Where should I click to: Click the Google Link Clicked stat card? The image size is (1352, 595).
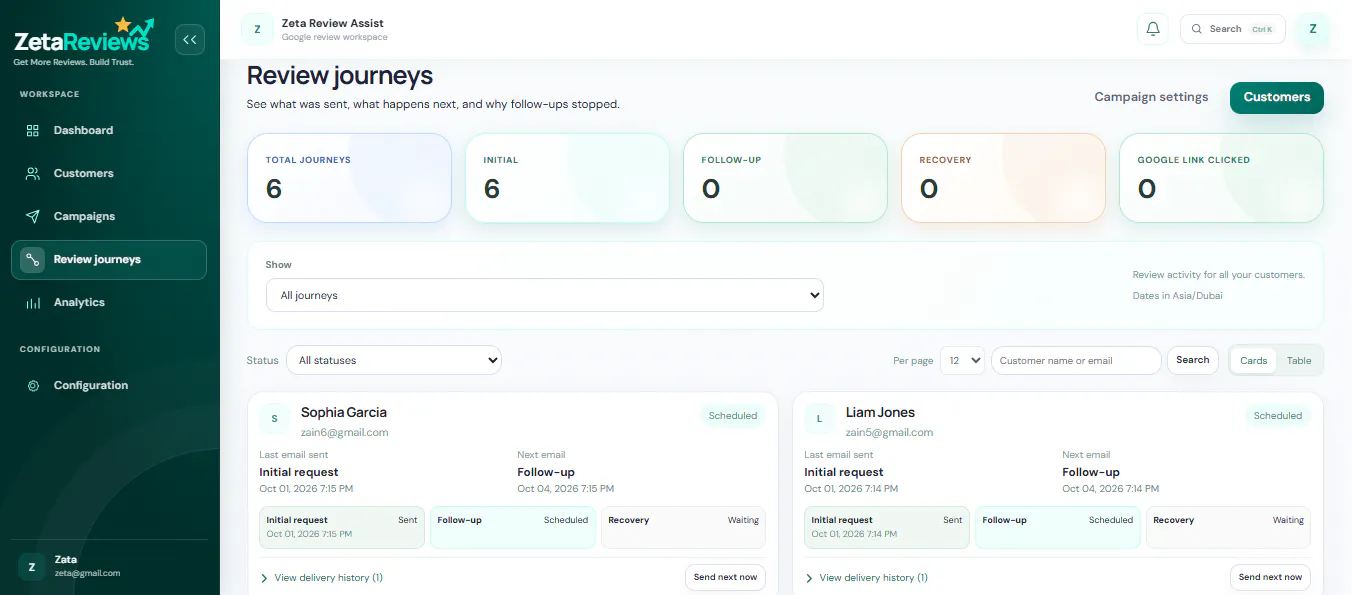[x=1221, y=178]
